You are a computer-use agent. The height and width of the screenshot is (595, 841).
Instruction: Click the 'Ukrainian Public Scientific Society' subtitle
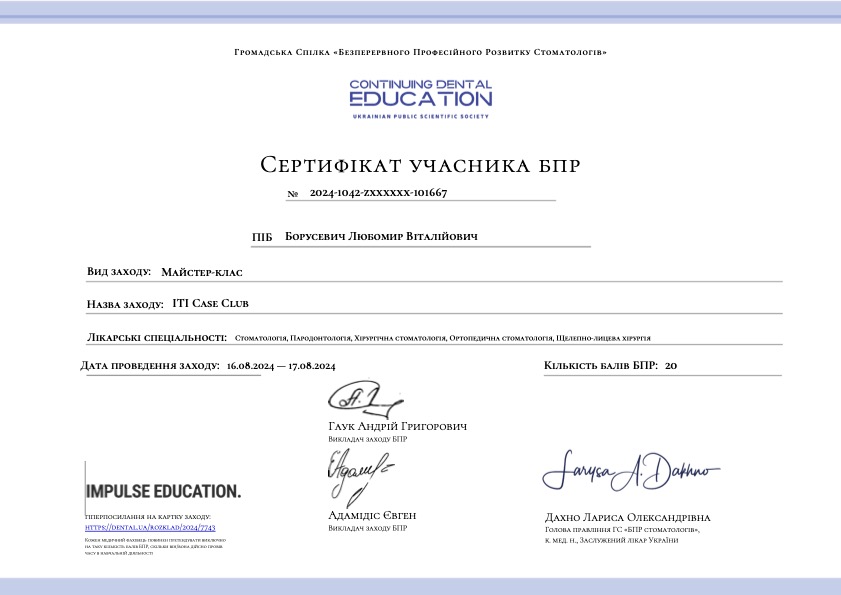tap(420, 117)
